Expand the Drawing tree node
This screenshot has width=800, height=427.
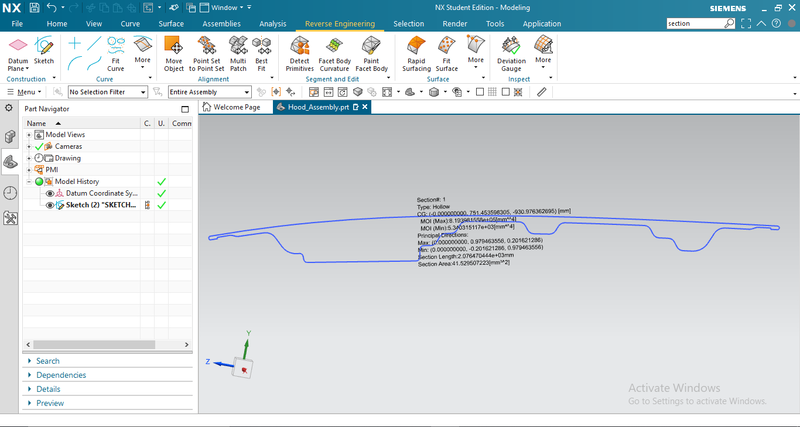29,158
